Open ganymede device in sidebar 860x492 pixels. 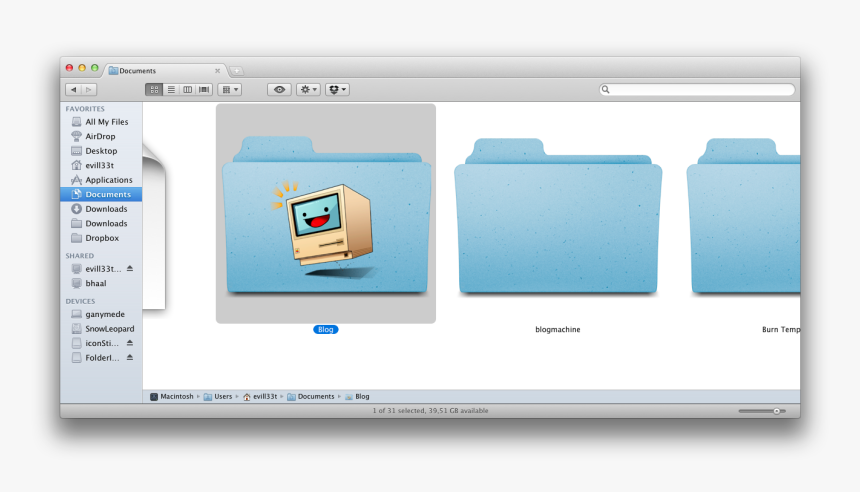click(101, 314)
